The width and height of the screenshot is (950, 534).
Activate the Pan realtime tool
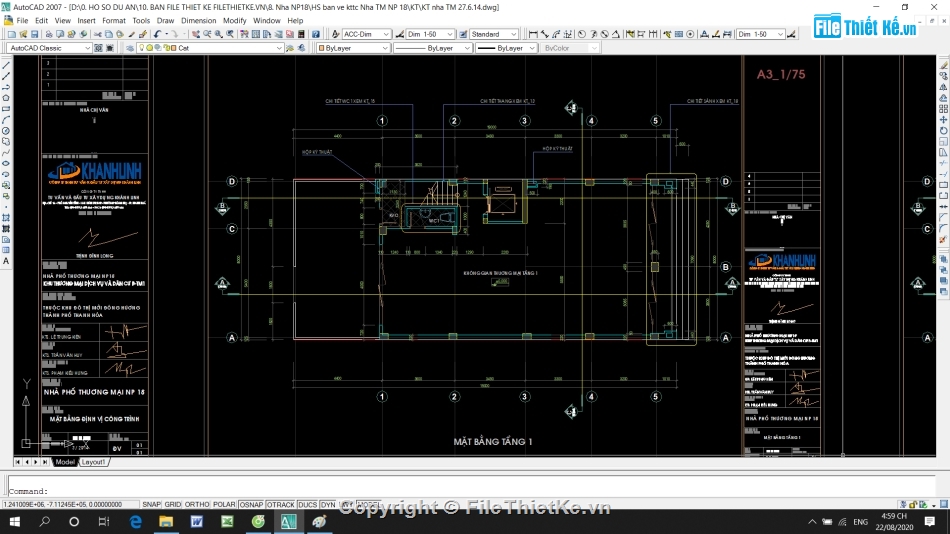click(196, 35)
